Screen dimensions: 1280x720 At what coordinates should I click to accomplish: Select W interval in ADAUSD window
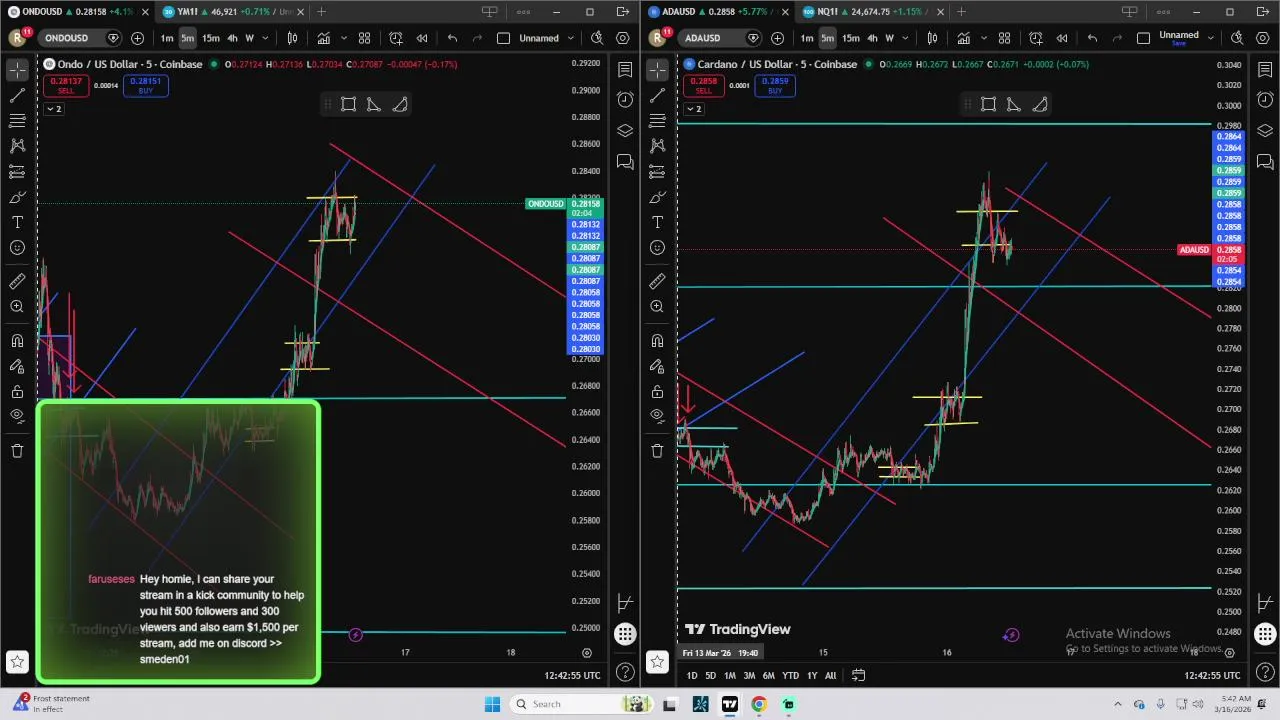coord(889,38)
